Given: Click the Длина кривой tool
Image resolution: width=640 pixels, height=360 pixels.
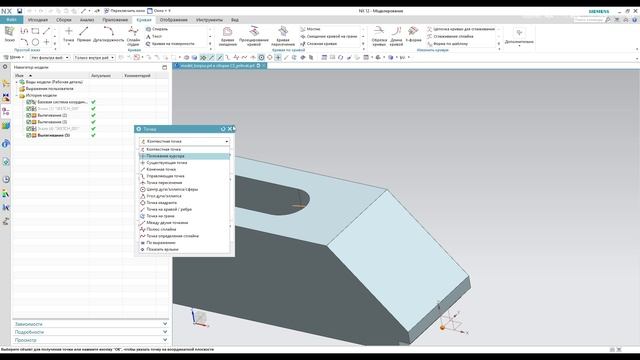Looking at the screenshot, I should pos(396,36).
